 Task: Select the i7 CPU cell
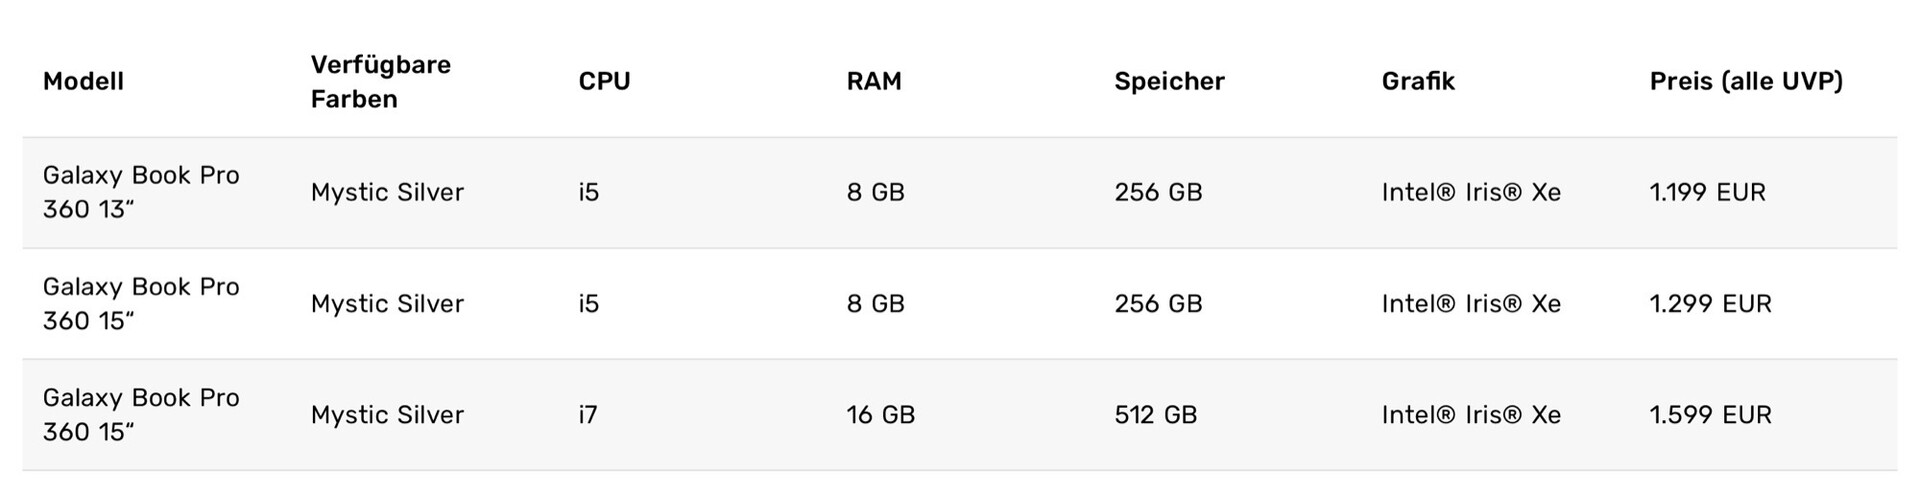pos(587,414)
